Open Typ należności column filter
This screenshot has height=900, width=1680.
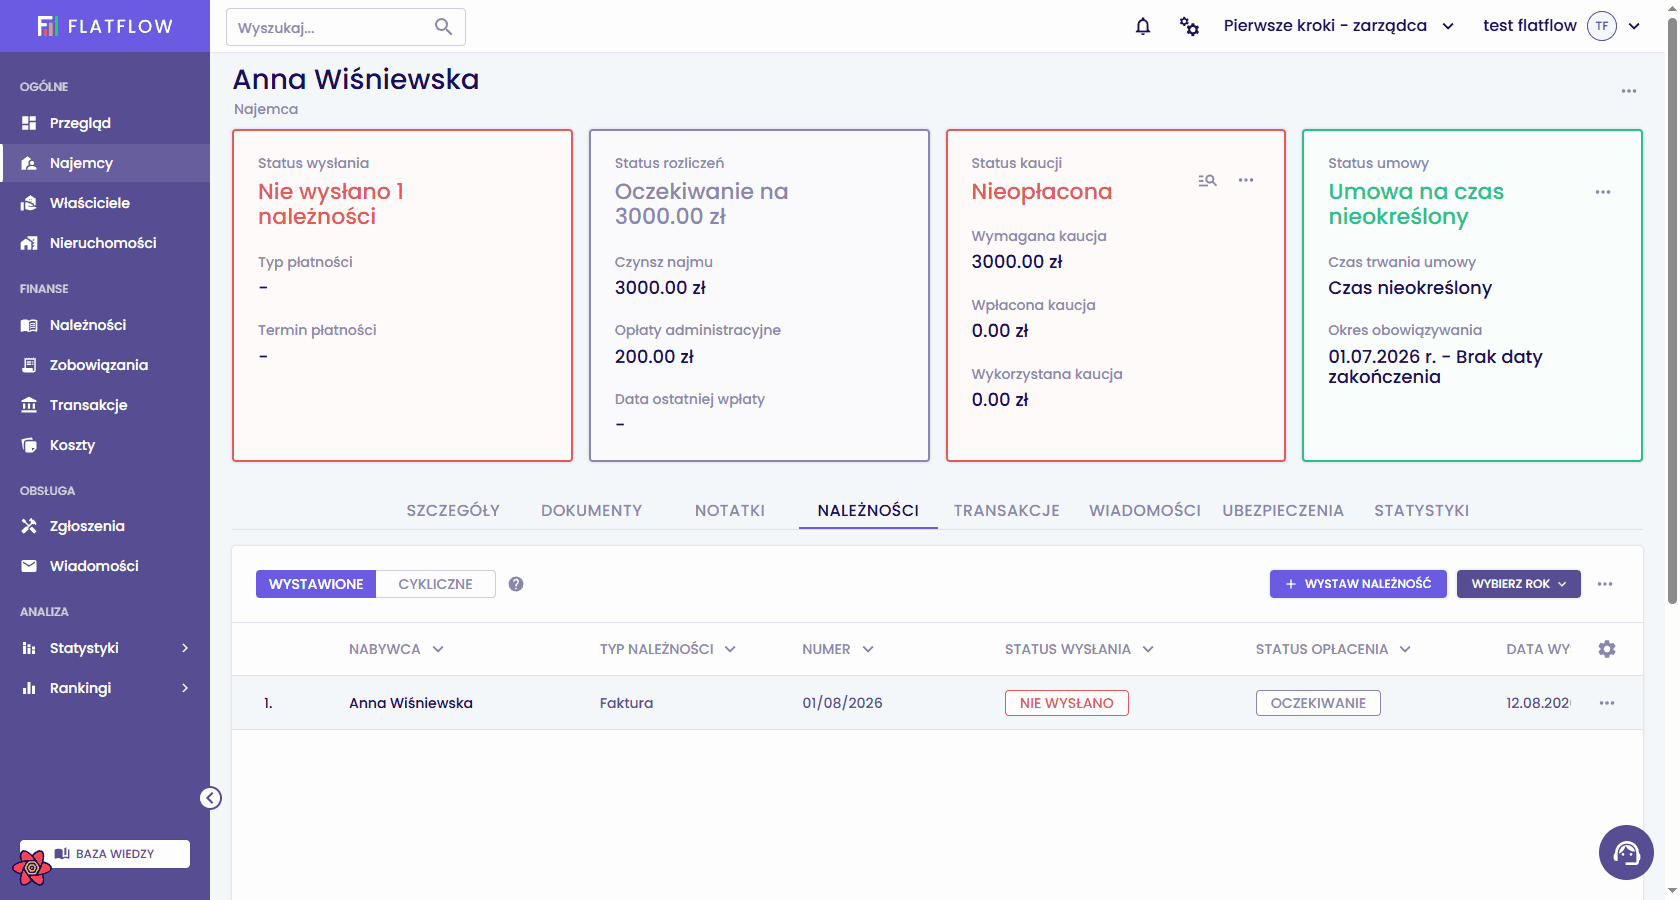point(730,649)
